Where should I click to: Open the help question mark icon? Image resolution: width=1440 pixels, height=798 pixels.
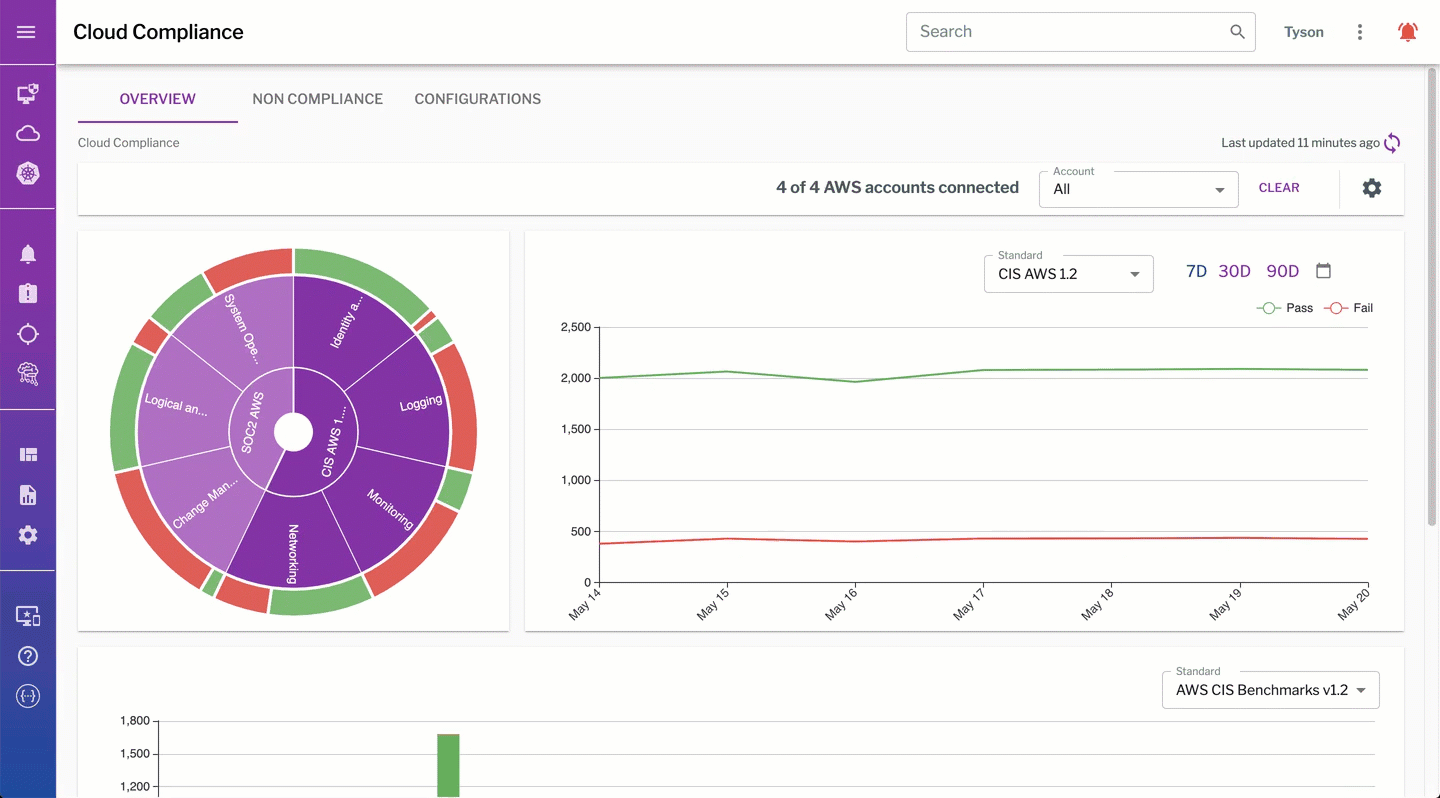click(28, 656)
